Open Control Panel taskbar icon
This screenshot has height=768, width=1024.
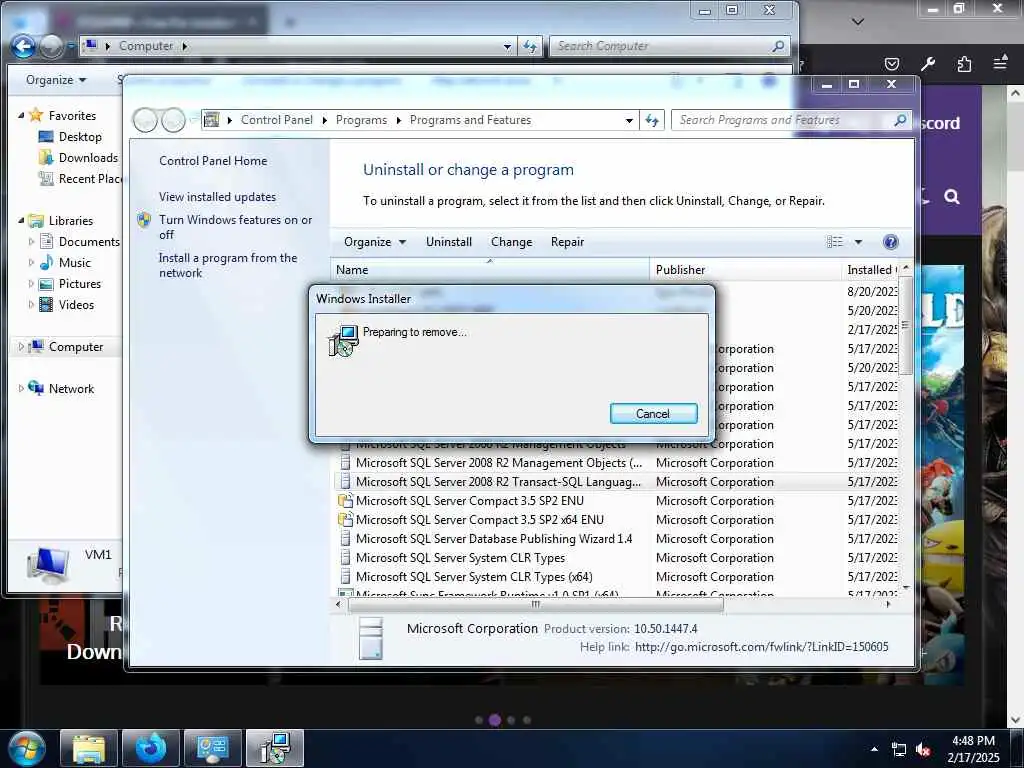(213, 748)
